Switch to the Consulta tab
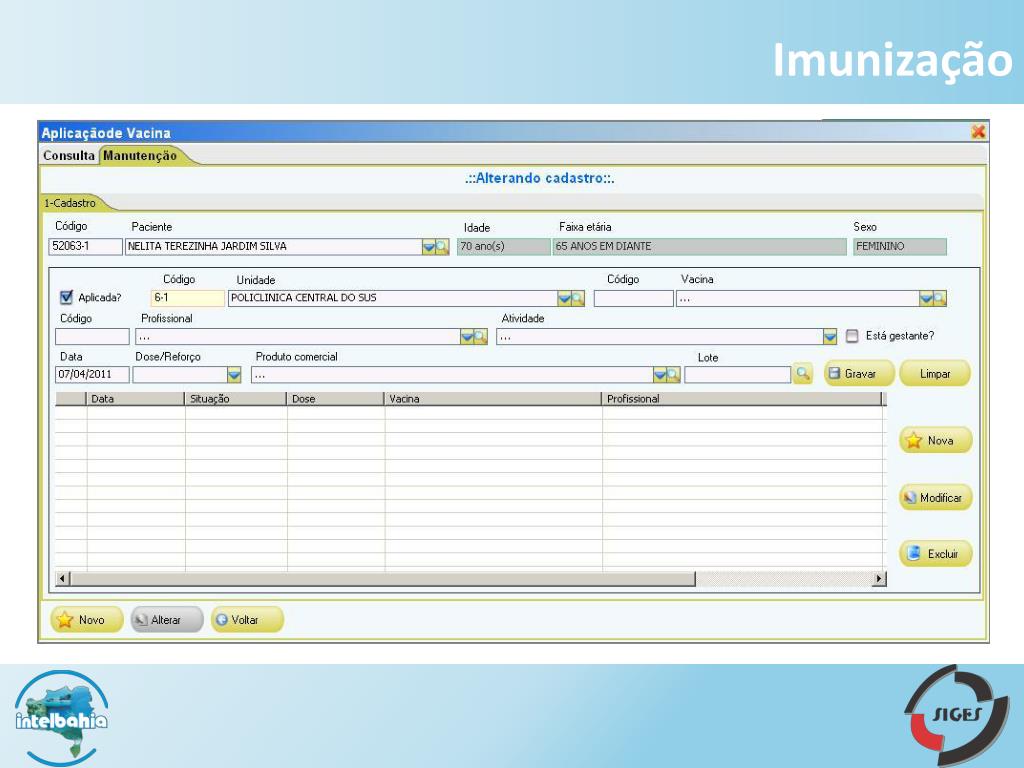 [x=69, y=156]
